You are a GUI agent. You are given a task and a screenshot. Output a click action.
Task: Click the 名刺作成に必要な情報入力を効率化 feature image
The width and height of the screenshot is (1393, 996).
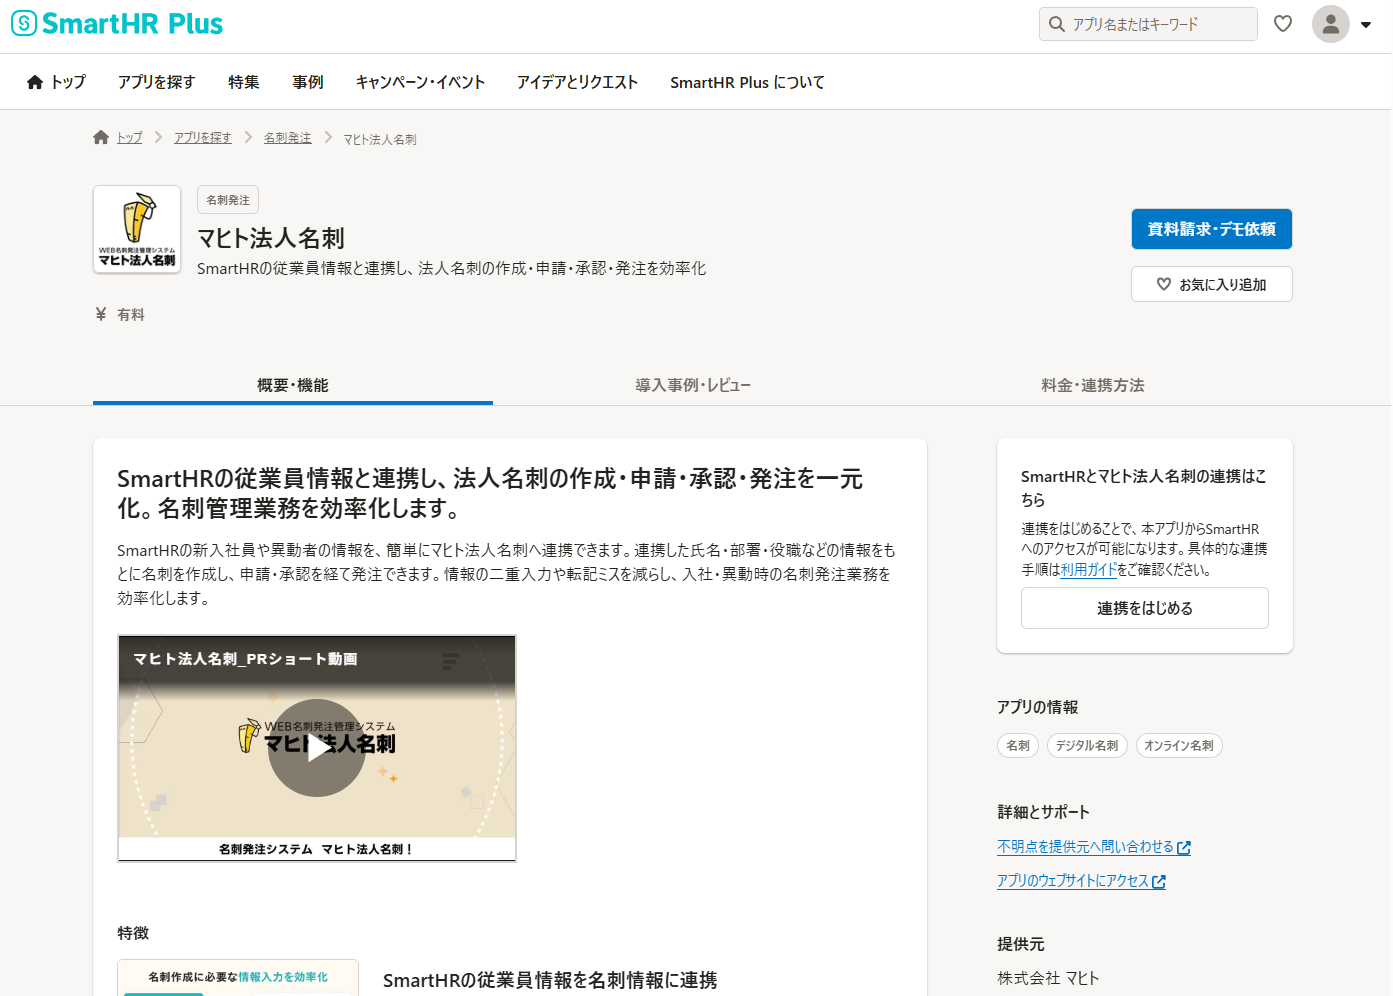(x=238, y=978)
